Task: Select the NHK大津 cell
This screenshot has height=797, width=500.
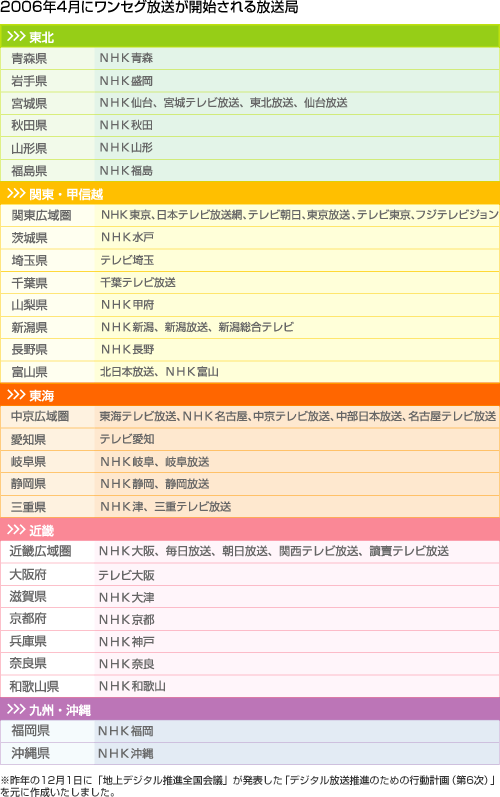Action: [297, 597]
